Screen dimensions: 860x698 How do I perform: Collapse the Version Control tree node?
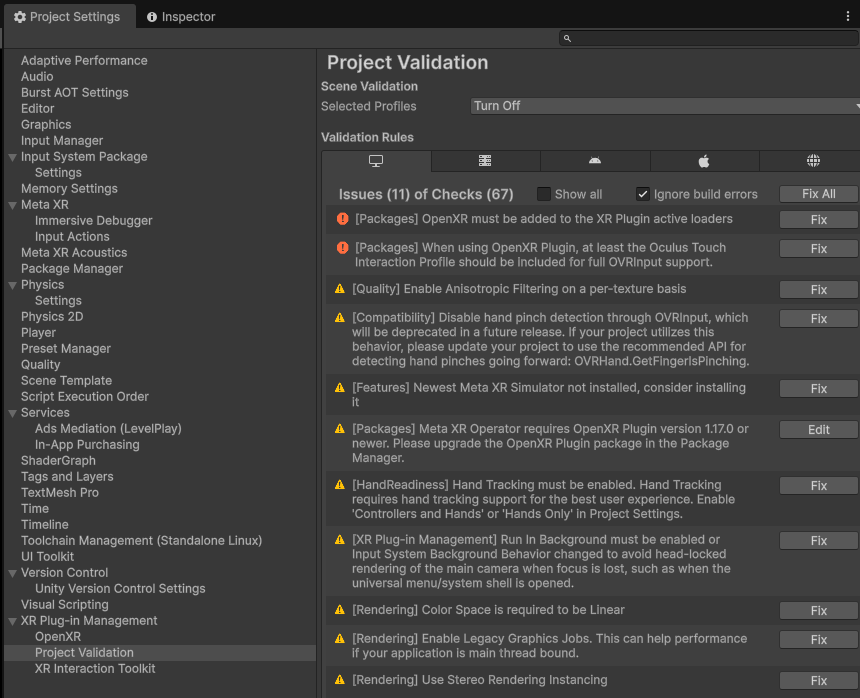point(12,573)
